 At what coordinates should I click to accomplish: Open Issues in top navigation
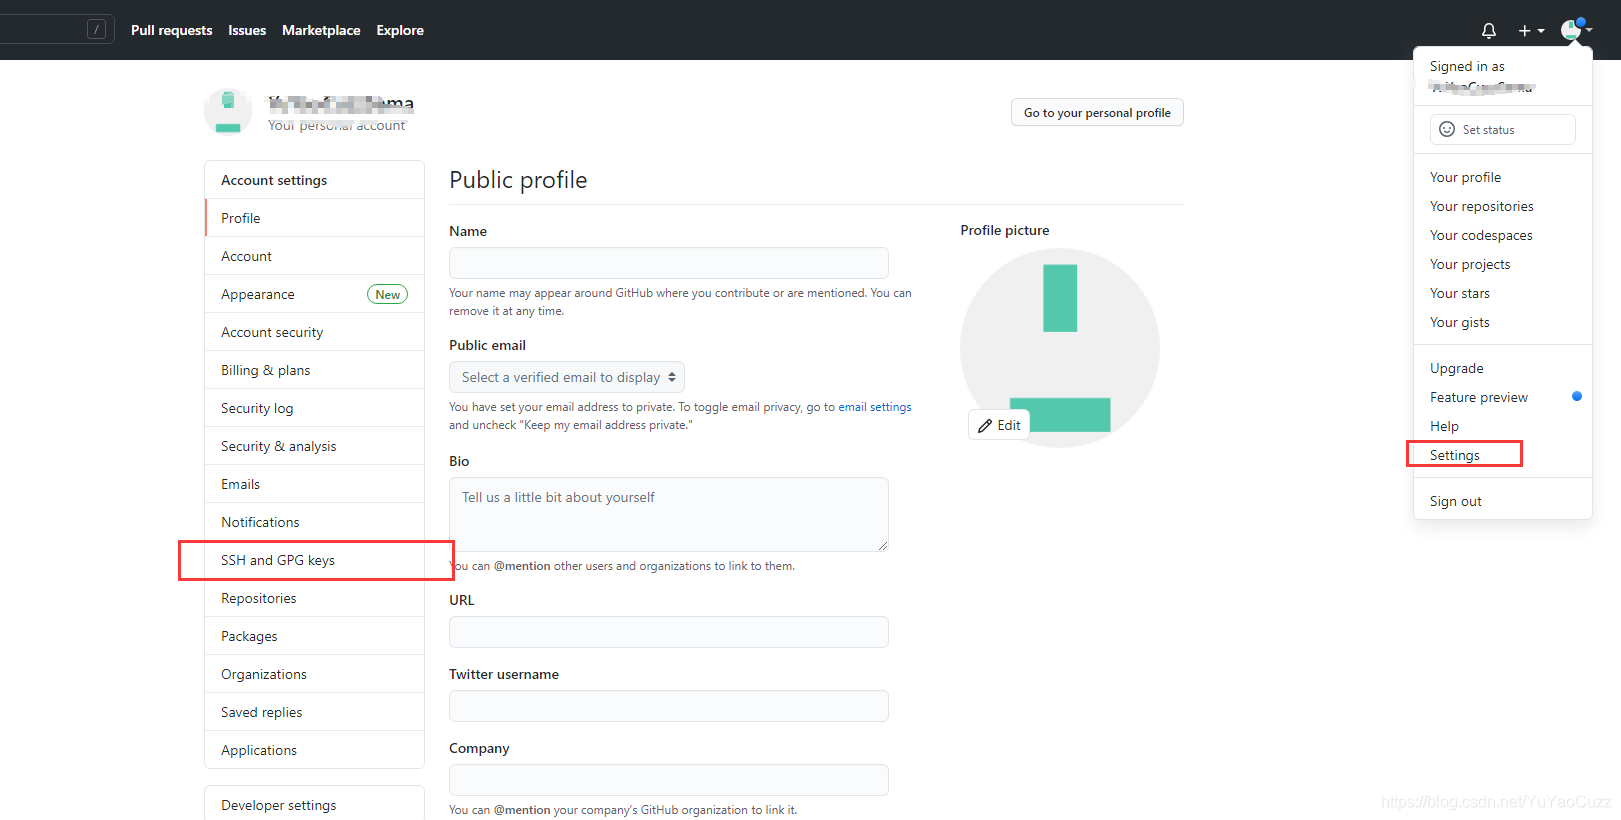[247, 30]
